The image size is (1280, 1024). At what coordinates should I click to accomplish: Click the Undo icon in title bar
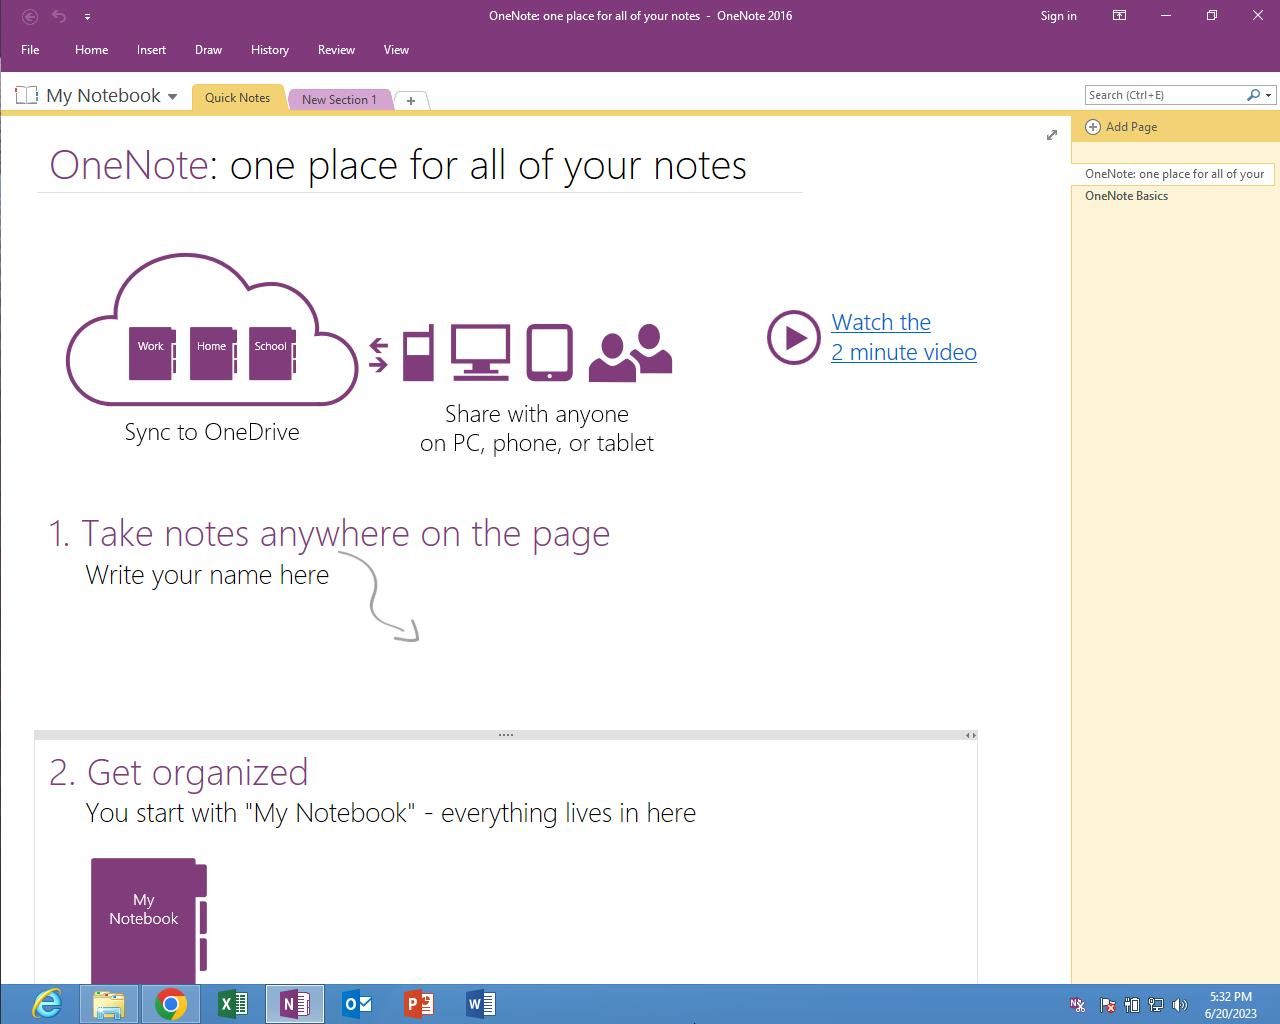59,16
